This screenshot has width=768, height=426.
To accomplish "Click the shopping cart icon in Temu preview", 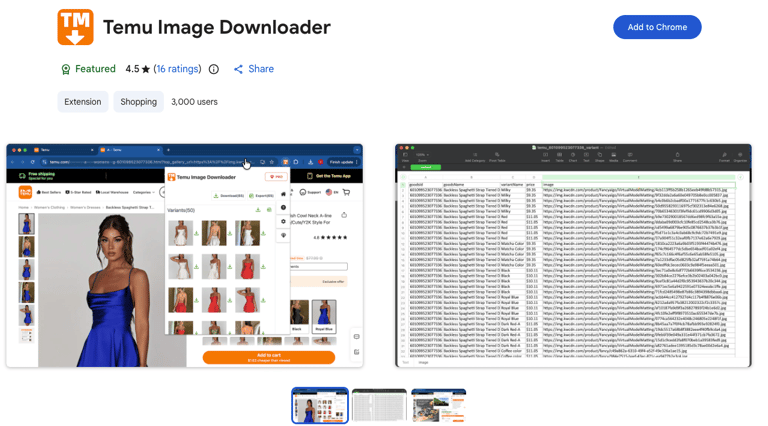I will 346,192.
